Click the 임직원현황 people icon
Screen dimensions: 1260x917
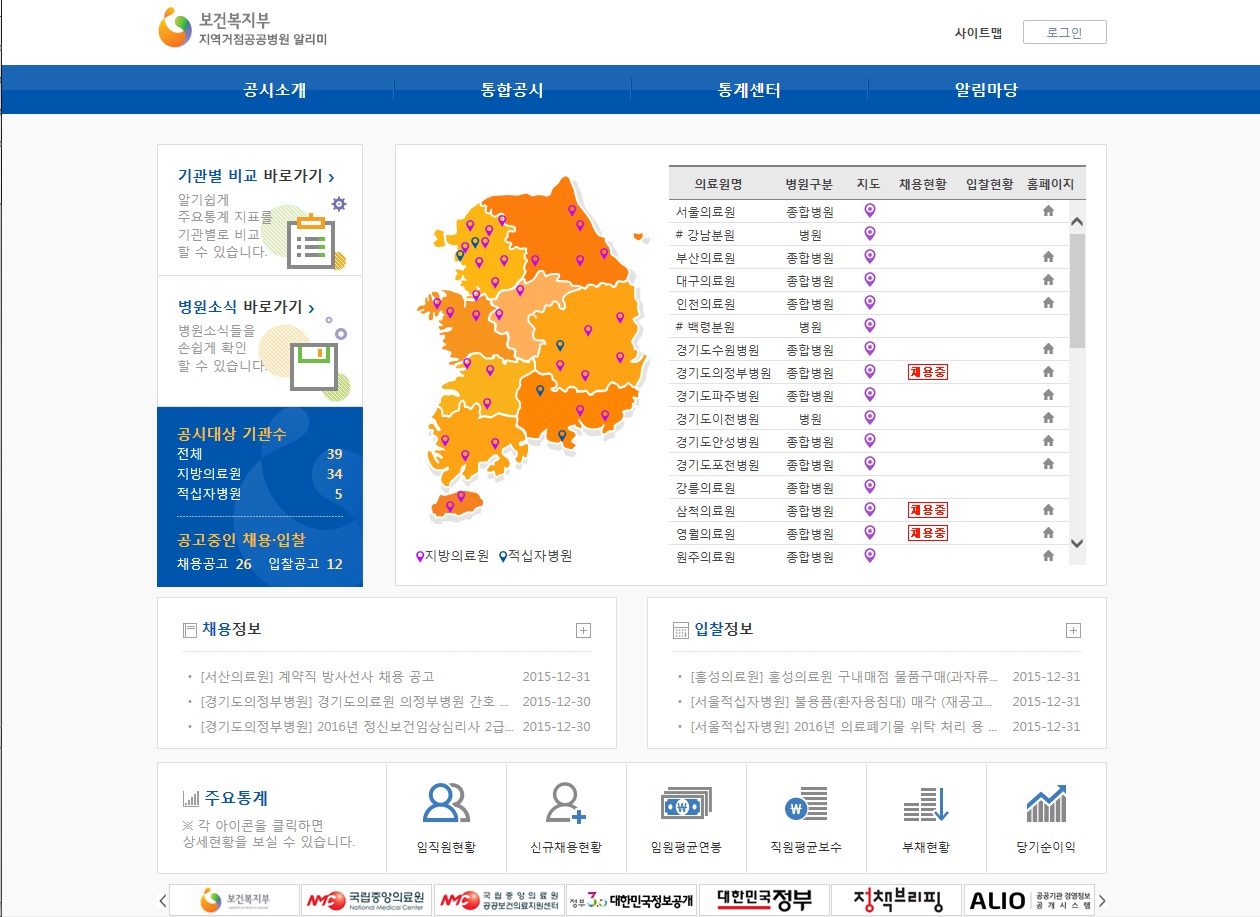click(446, 803)
